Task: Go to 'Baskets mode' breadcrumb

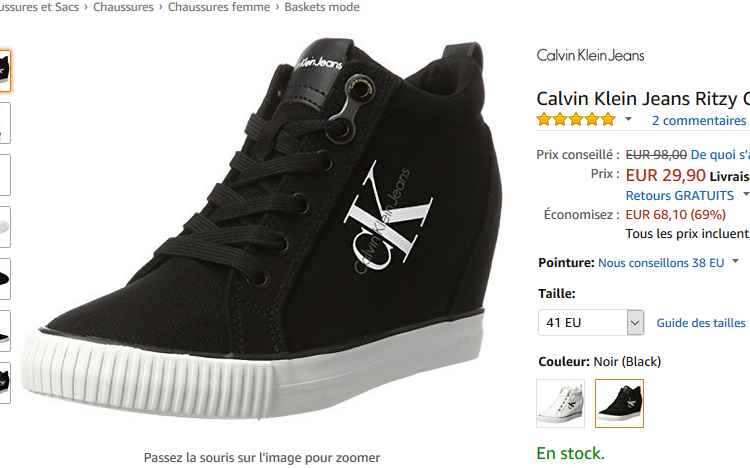Action: pyautogui.click(x=322, y=7)
